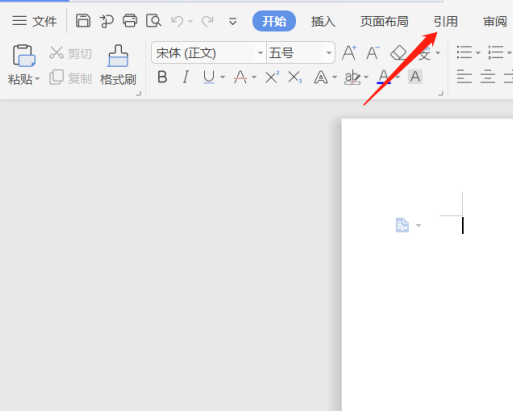This screenshot has height=411, width=513.
Task: Open Print Preview icon
Action: click(x=153, y=21)
